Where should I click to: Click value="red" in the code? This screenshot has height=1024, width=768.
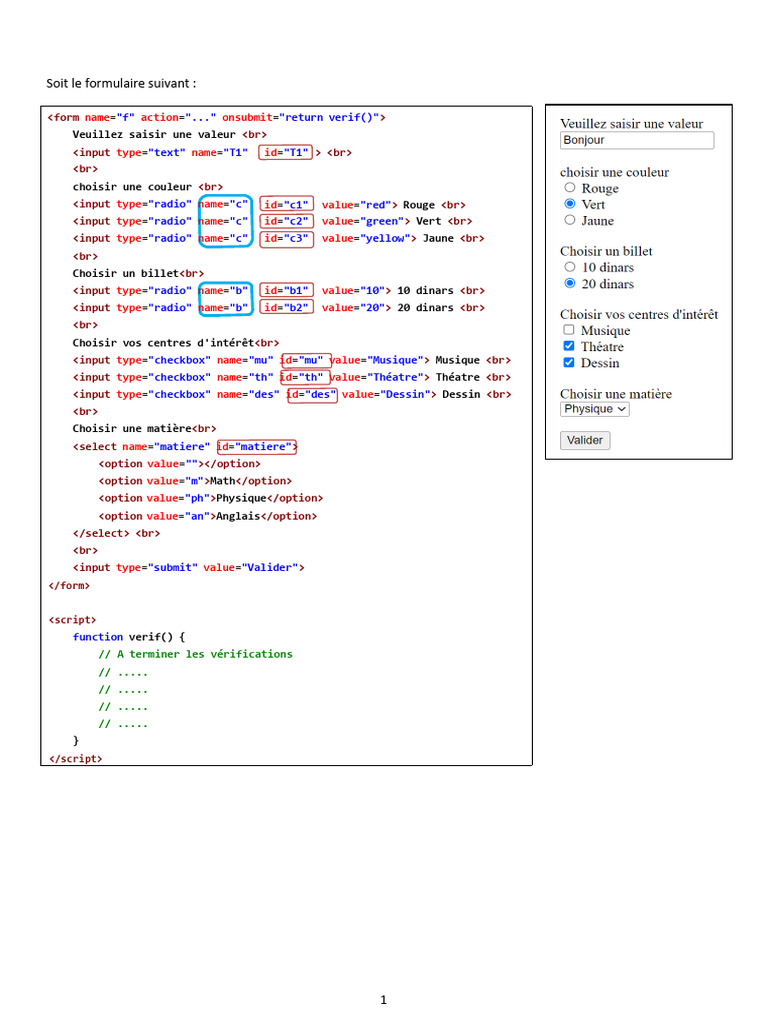pos(359,204)
